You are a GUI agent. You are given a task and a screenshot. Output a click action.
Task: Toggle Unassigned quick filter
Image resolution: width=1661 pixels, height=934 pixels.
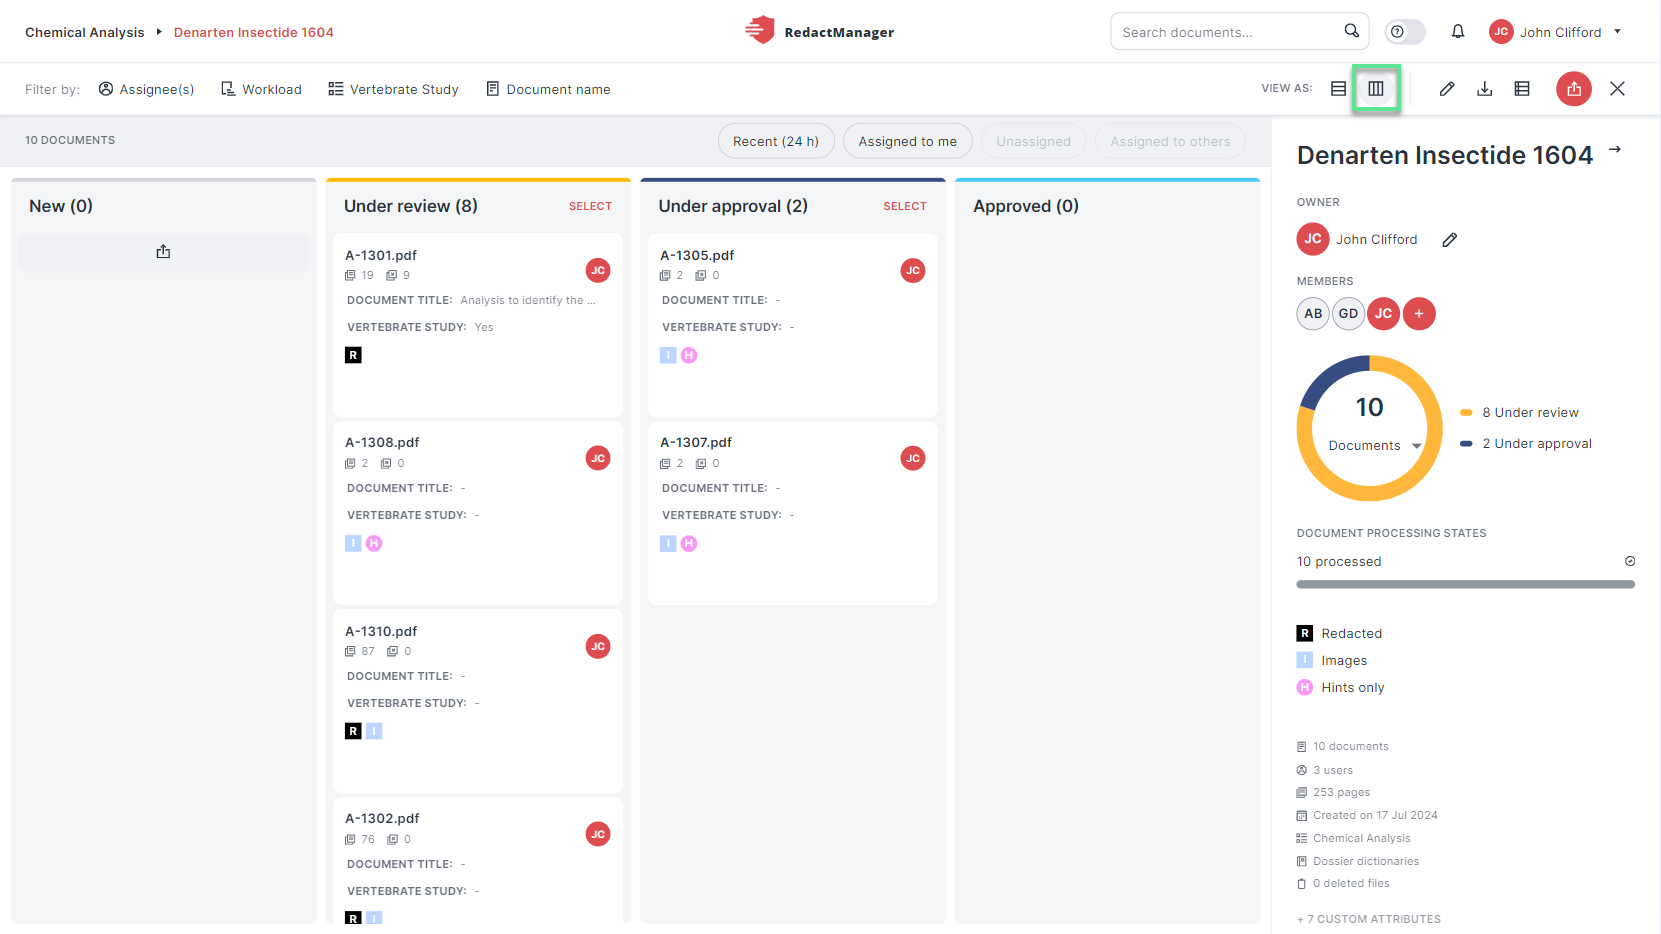click(1033, 141)
